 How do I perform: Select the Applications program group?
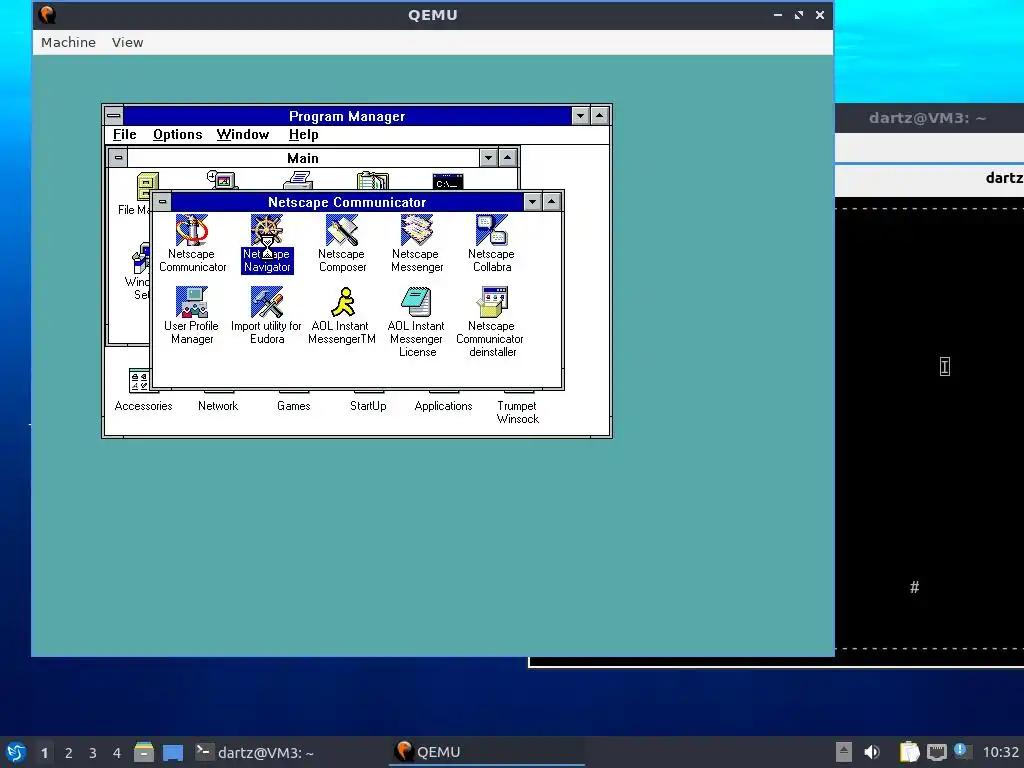coord(443,406)
